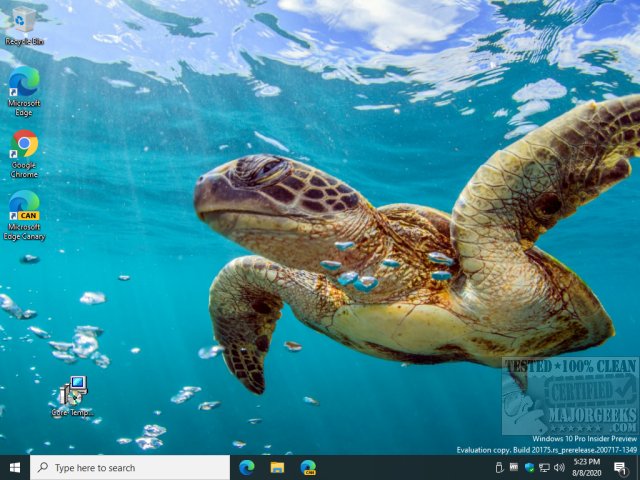Open the Windows Security shield tray icon
Viewport: 640px width, 480px height.
[529, 467]
